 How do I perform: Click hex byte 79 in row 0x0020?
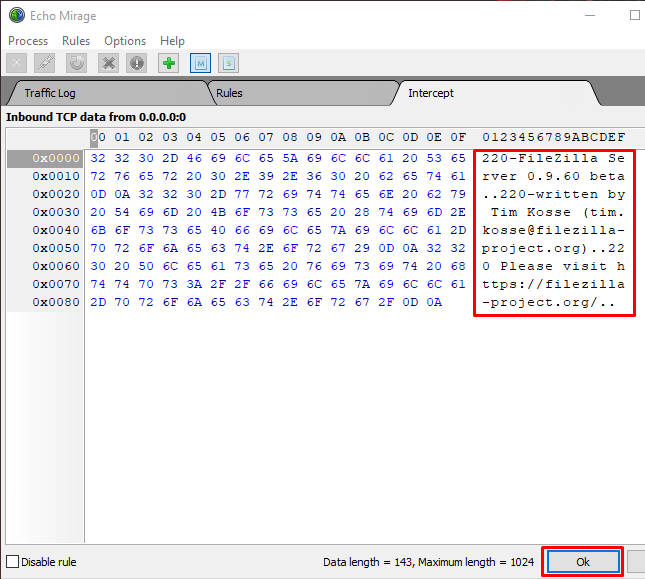click(458, 194)
